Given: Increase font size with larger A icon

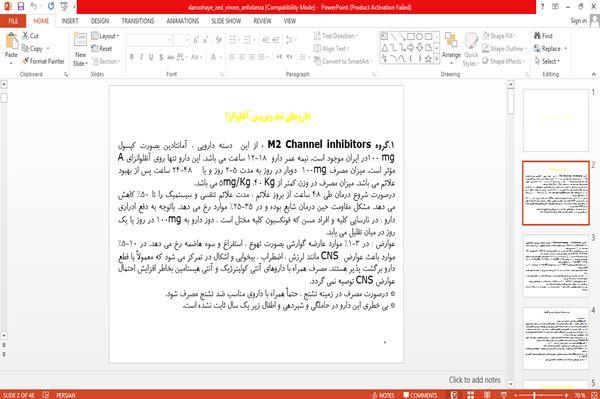Looking at the screenshot, I should click(x=196, y=40).
